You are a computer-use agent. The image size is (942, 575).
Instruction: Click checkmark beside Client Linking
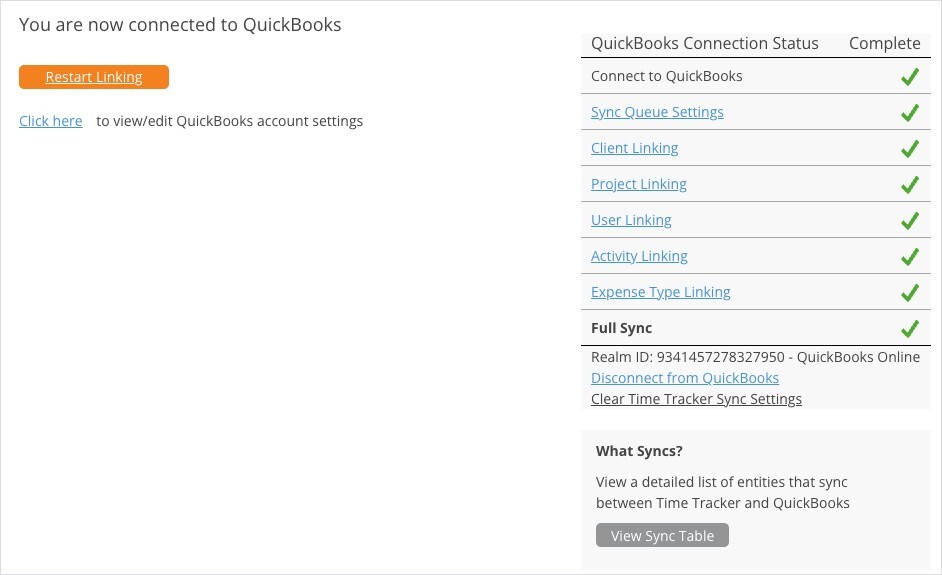[x=910, y=149]
